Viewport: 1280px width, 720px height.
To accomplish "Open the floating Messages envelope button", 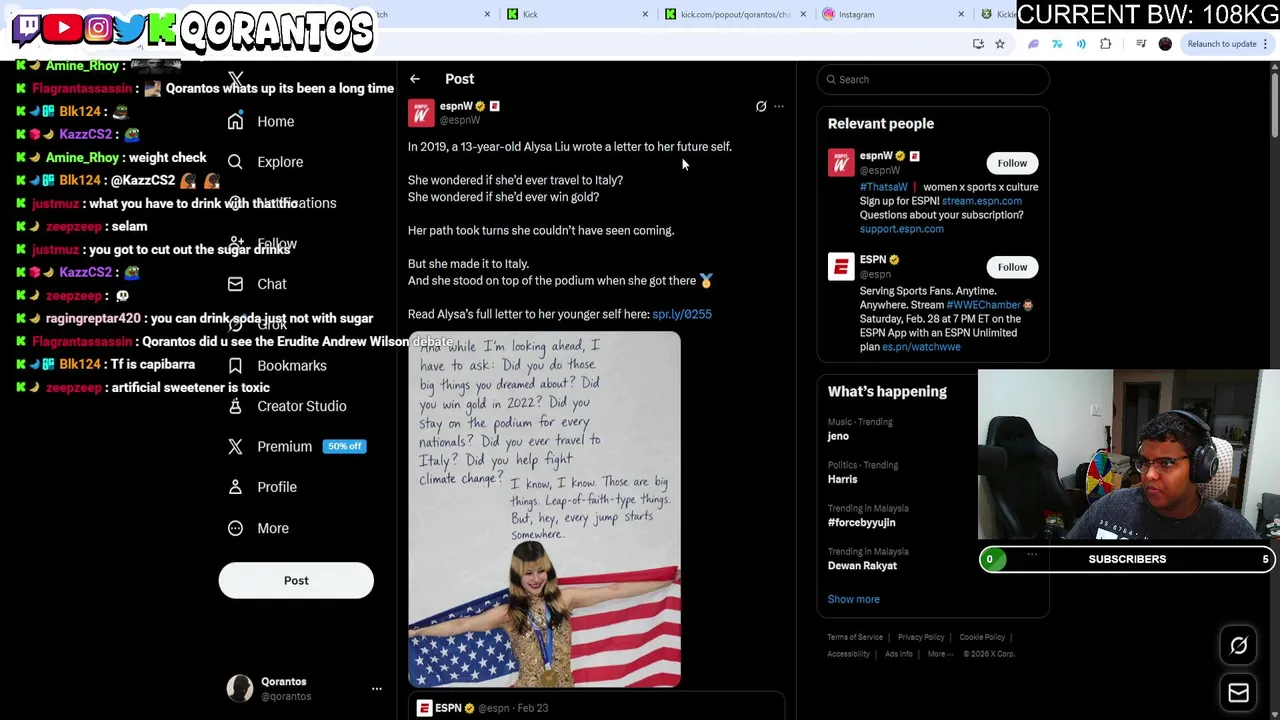I will pyautogui.click(x=1238, y=692).
